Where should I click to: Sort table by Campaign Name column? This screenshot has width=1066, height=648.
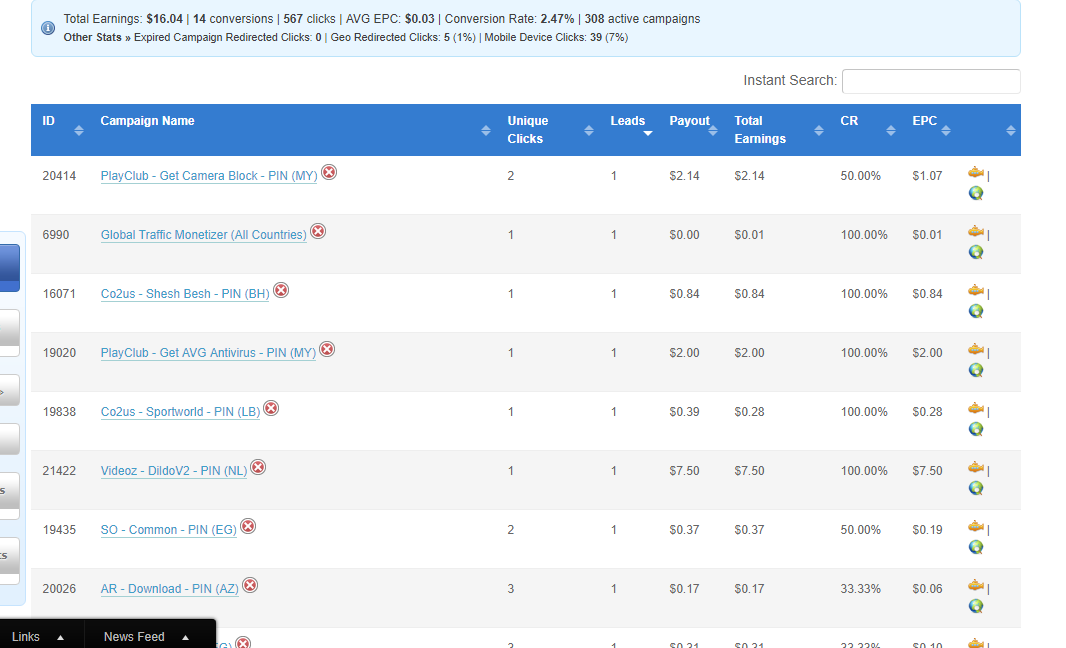tap(485, 131)
